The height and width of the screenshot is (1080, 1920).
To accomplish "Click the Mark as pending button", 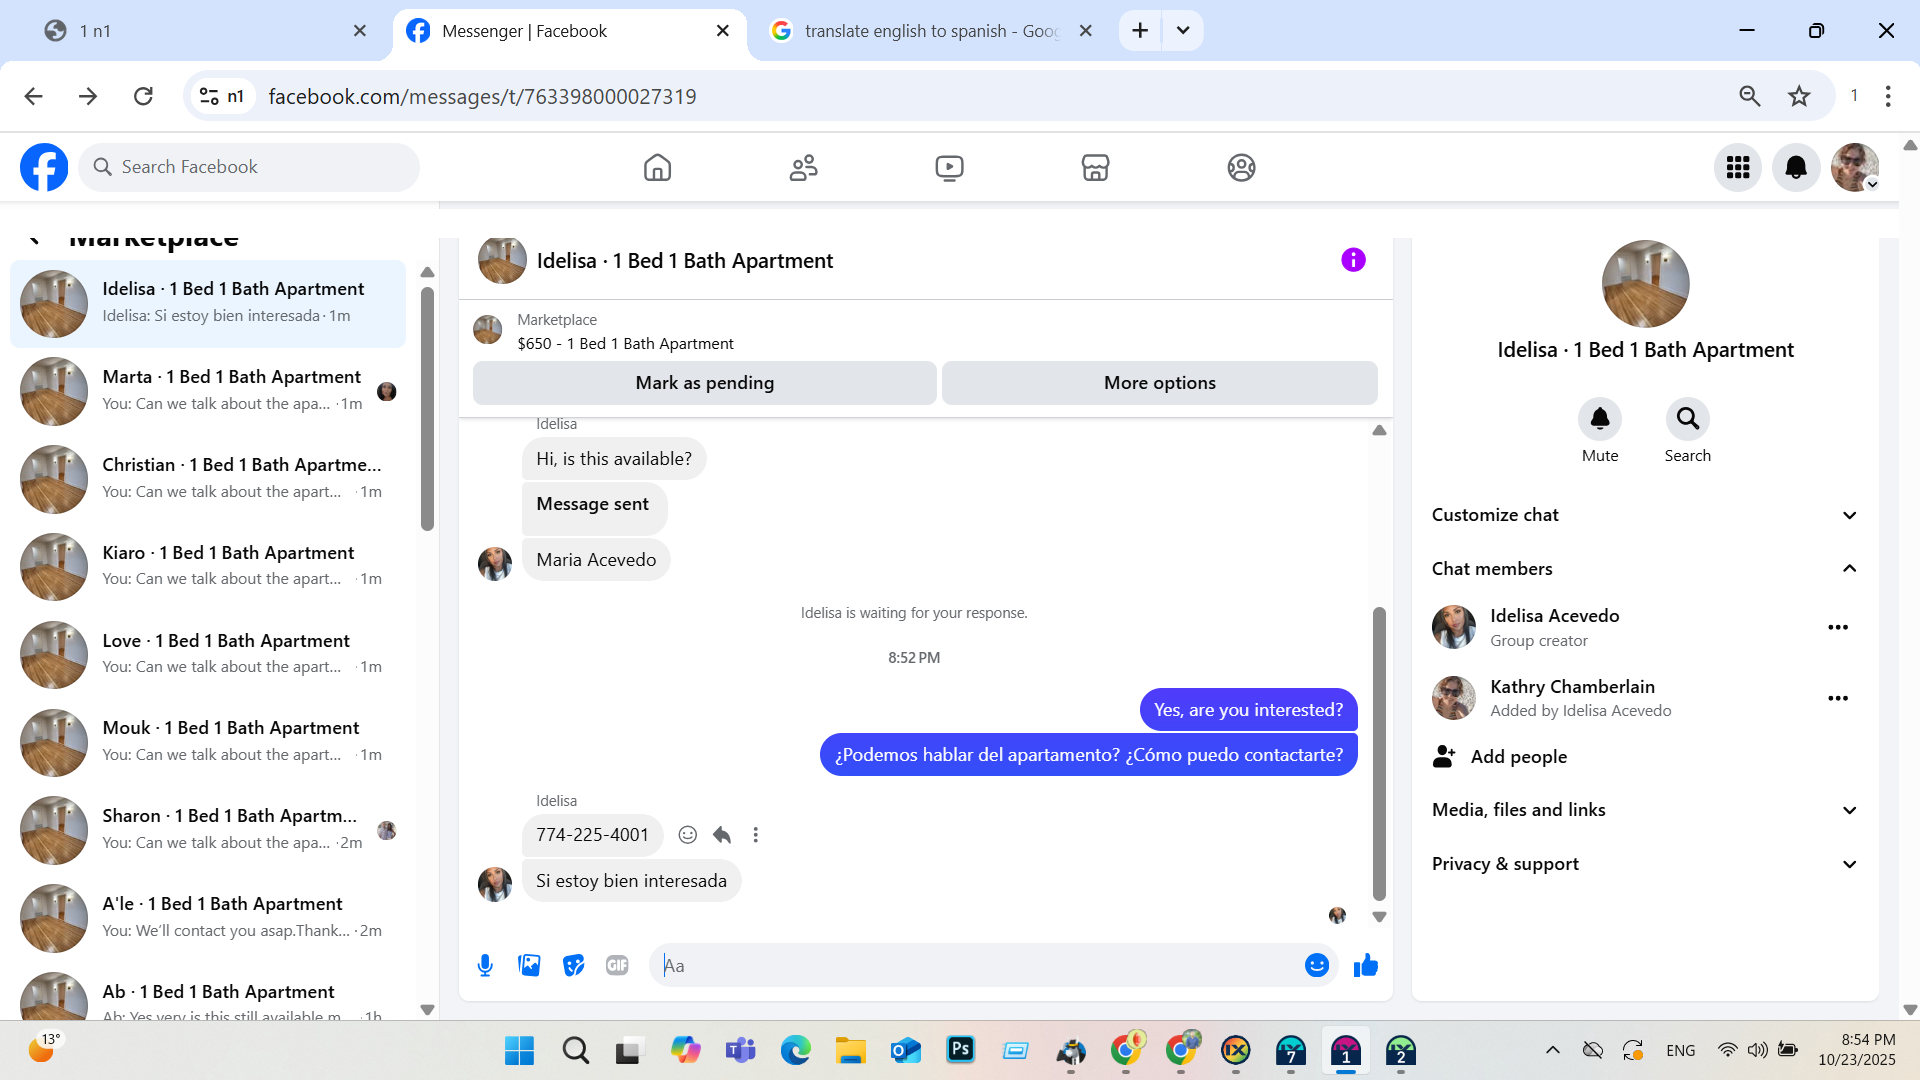I will click(x=704, y=383).
